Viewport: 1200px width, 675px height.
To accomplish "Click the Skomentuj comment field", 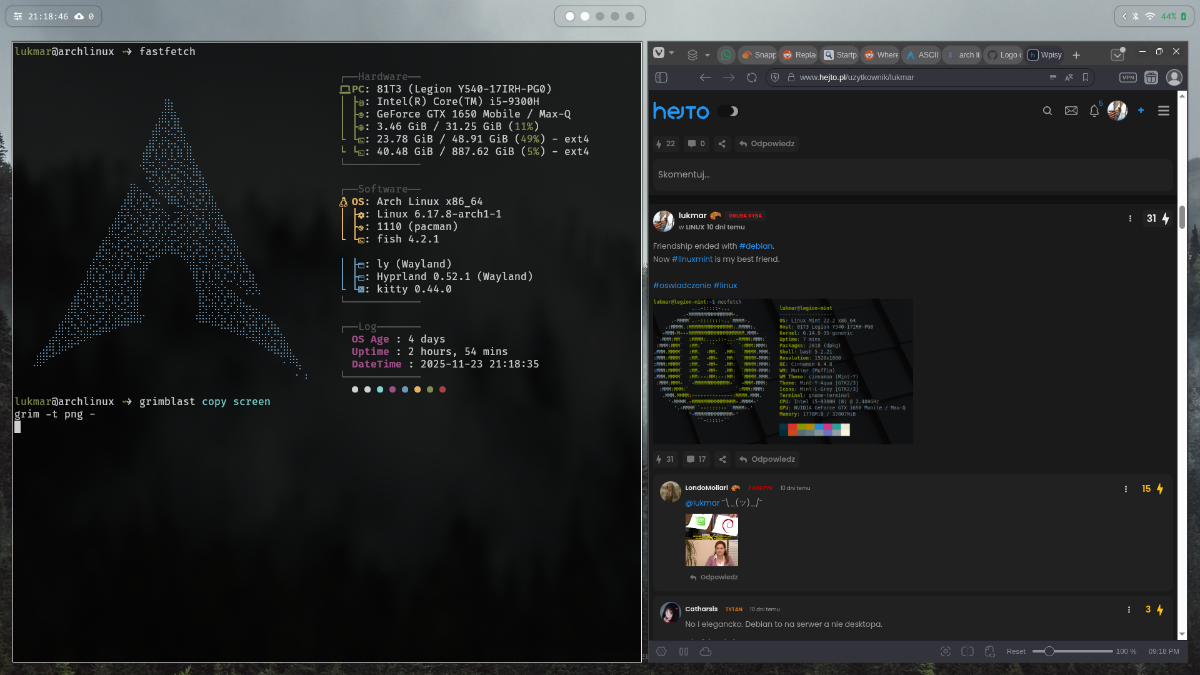I will [x=912, y=175].
